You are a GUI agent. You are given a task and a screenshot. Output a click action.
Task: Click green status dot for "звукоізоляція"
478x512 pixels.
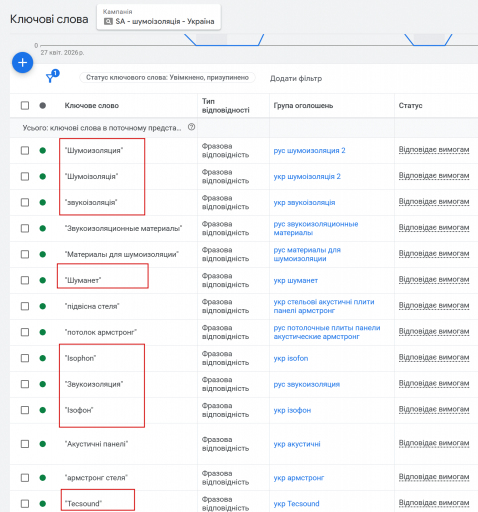(43, 202)
